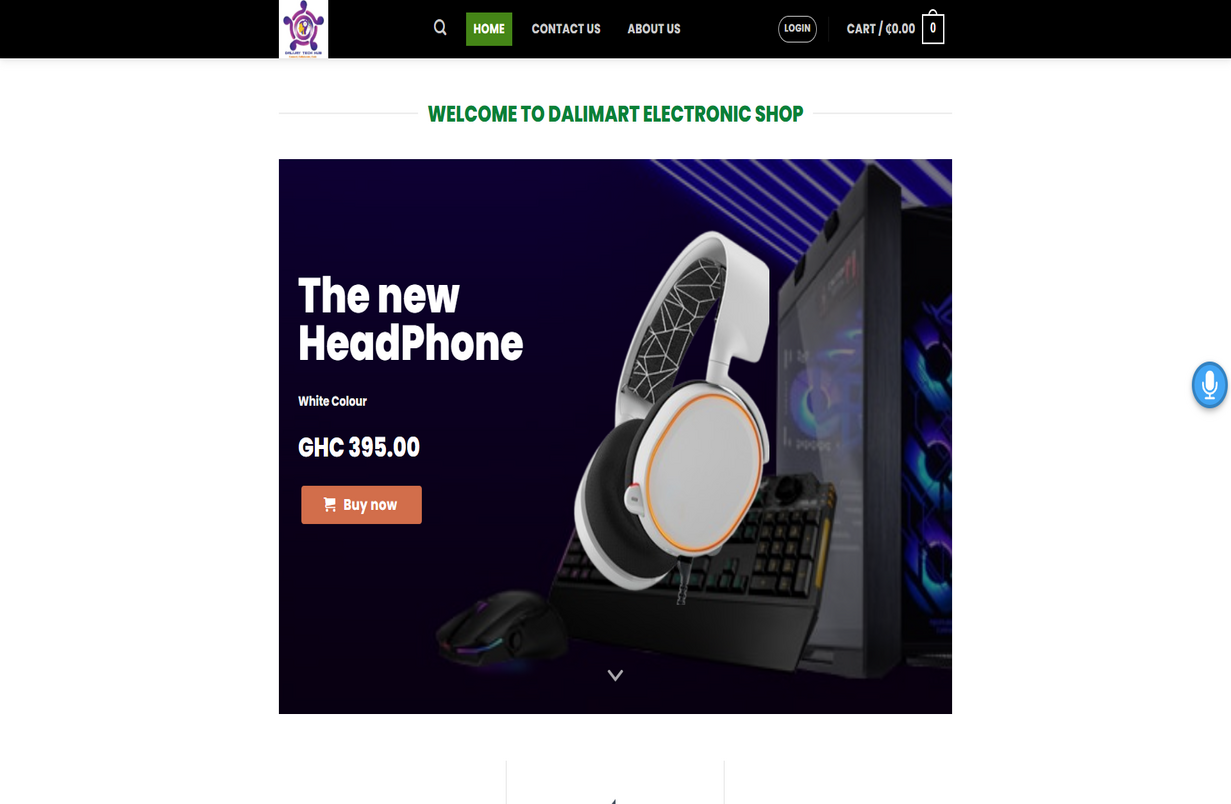Click the shopping cart icon inside Buy now
Screen dimensions: 1231x804
(330, 505)
